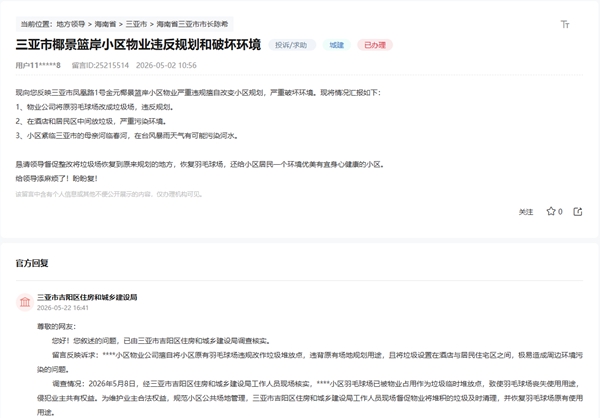Open the 地方领导 breadcrumb link
The width and height of the screenshot is (600, 418).
tap(71, 24)
